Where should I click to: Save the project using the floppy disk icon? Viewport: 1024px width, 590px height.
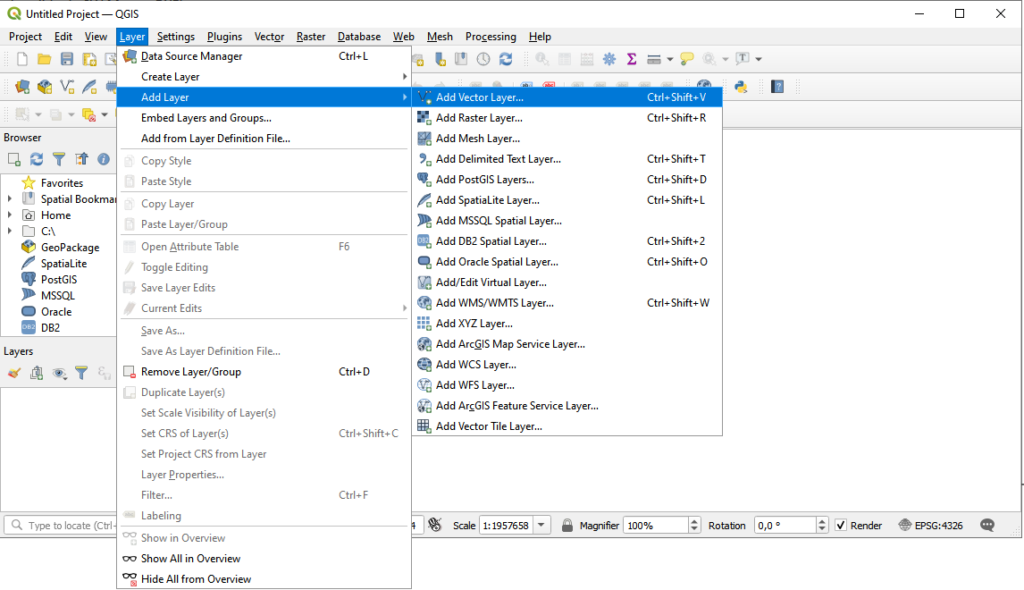tap(67, 59)
